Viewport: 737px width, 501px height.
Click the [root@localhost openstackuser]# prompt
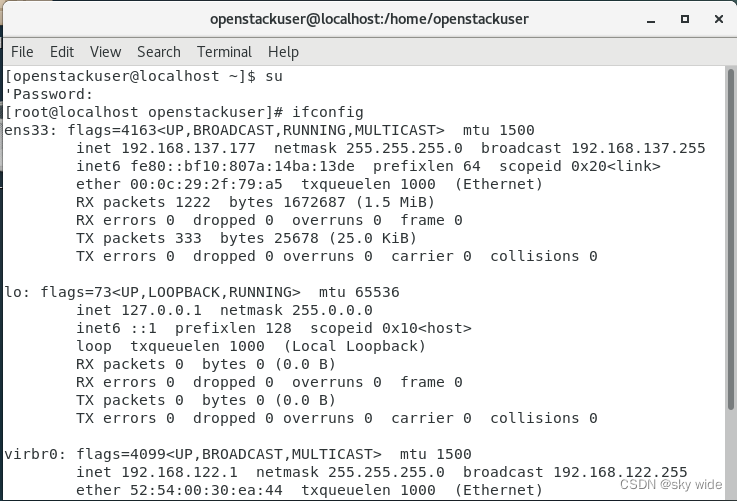pos(144,112)
